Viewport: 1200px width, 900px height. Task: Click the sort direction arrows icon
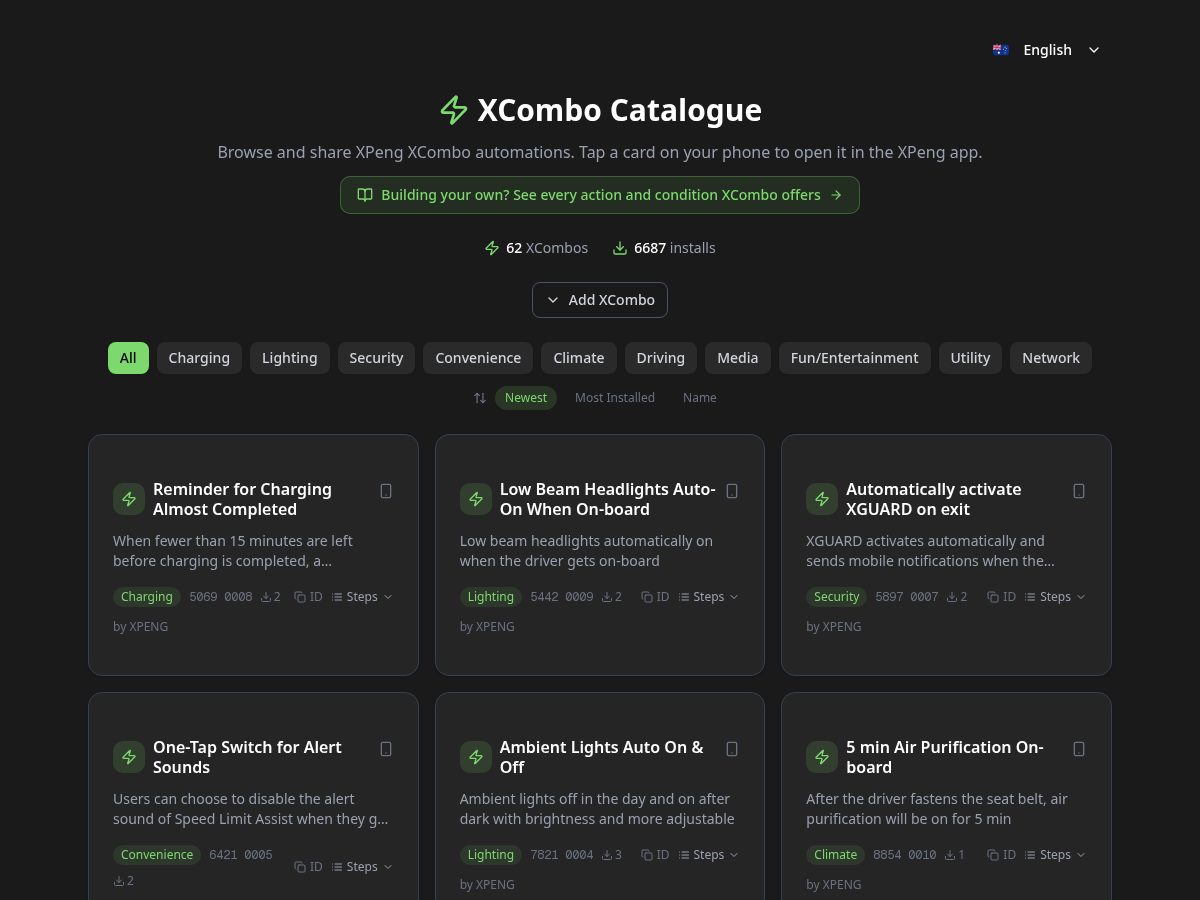click(x=480, y=398)
